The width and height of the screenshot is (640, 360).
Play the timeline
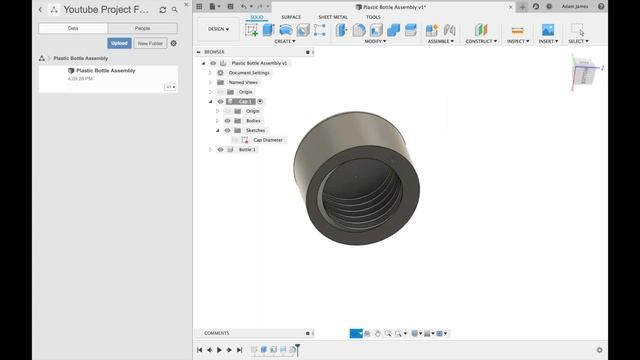[219, 350]
